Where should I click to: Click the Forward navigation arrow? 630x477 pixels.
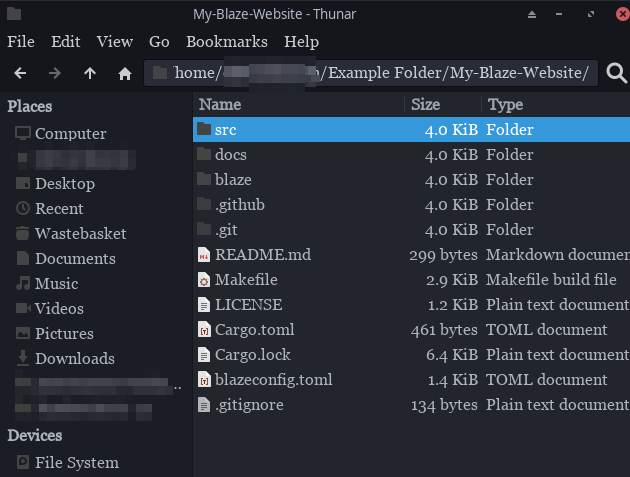point(55,74)
